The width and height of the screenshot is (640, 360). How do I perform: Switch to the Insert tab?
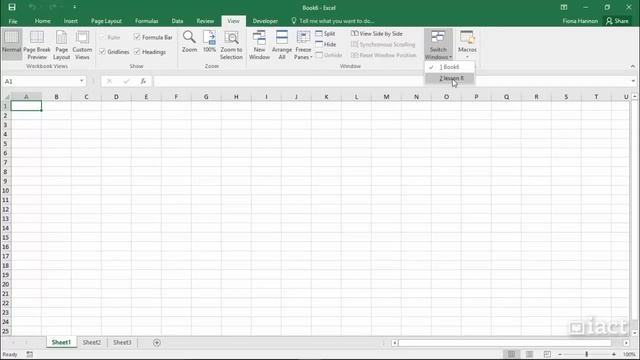pyautogui.click(x=71, y=21)
